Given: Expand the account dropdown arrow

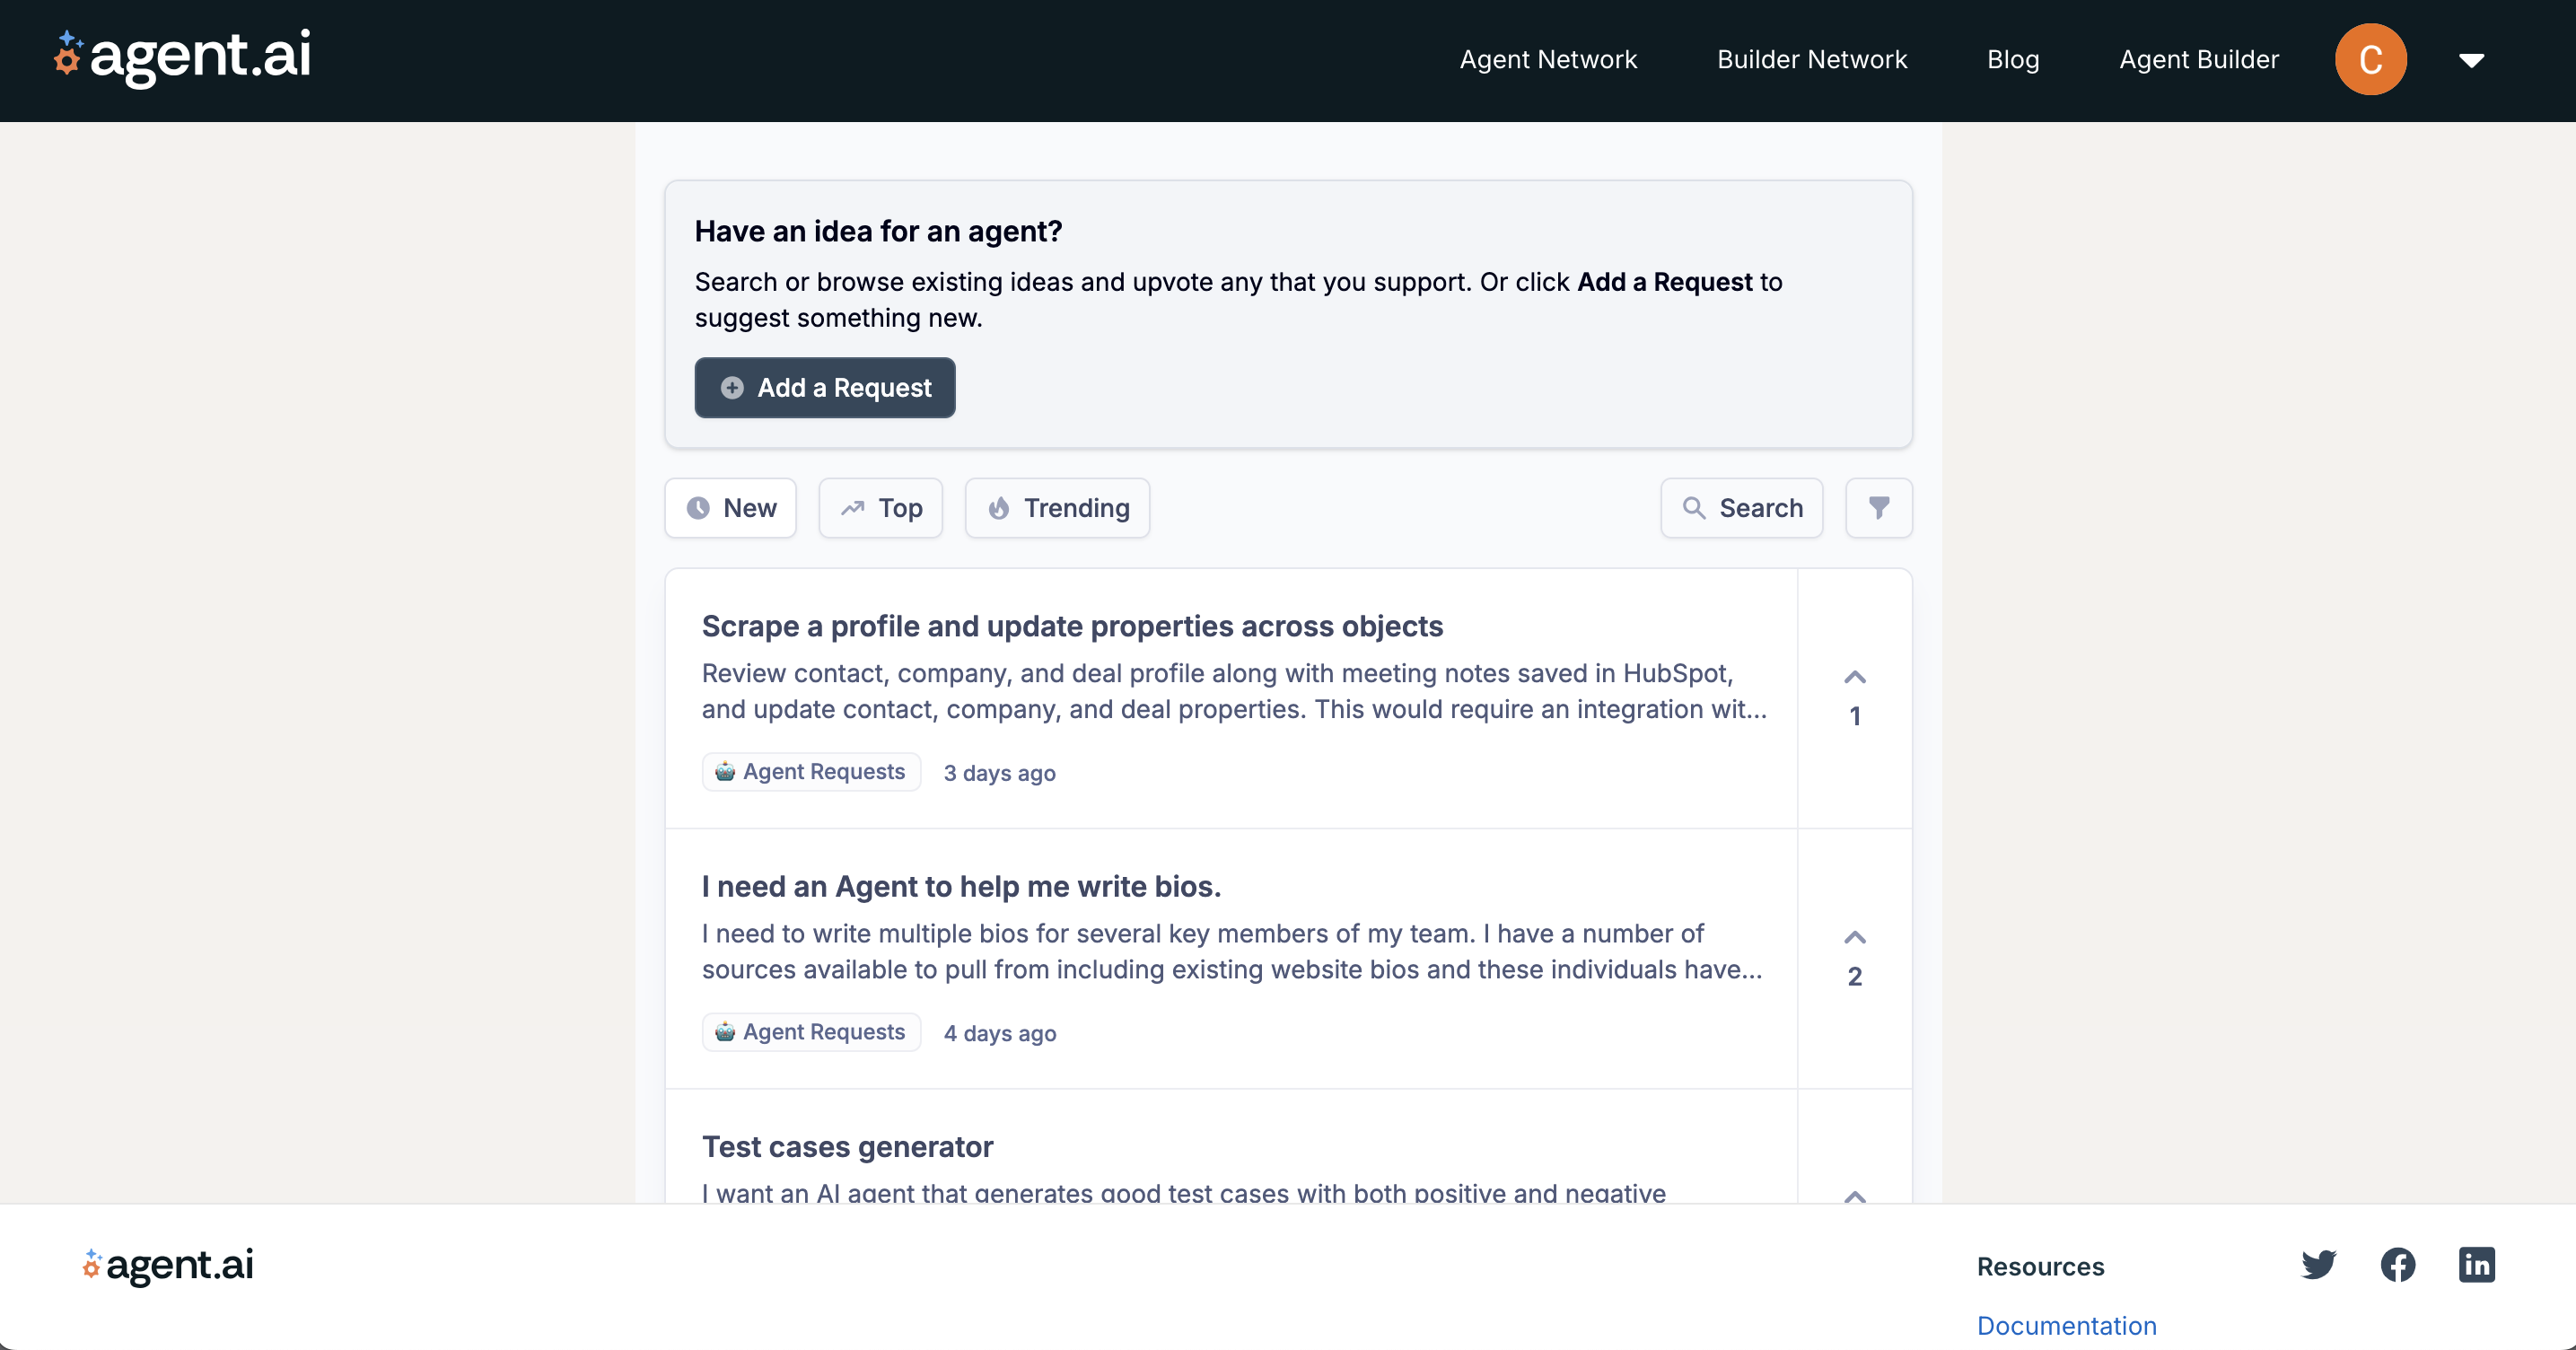Looking at the screenshot, I should tap(2471, 61).
